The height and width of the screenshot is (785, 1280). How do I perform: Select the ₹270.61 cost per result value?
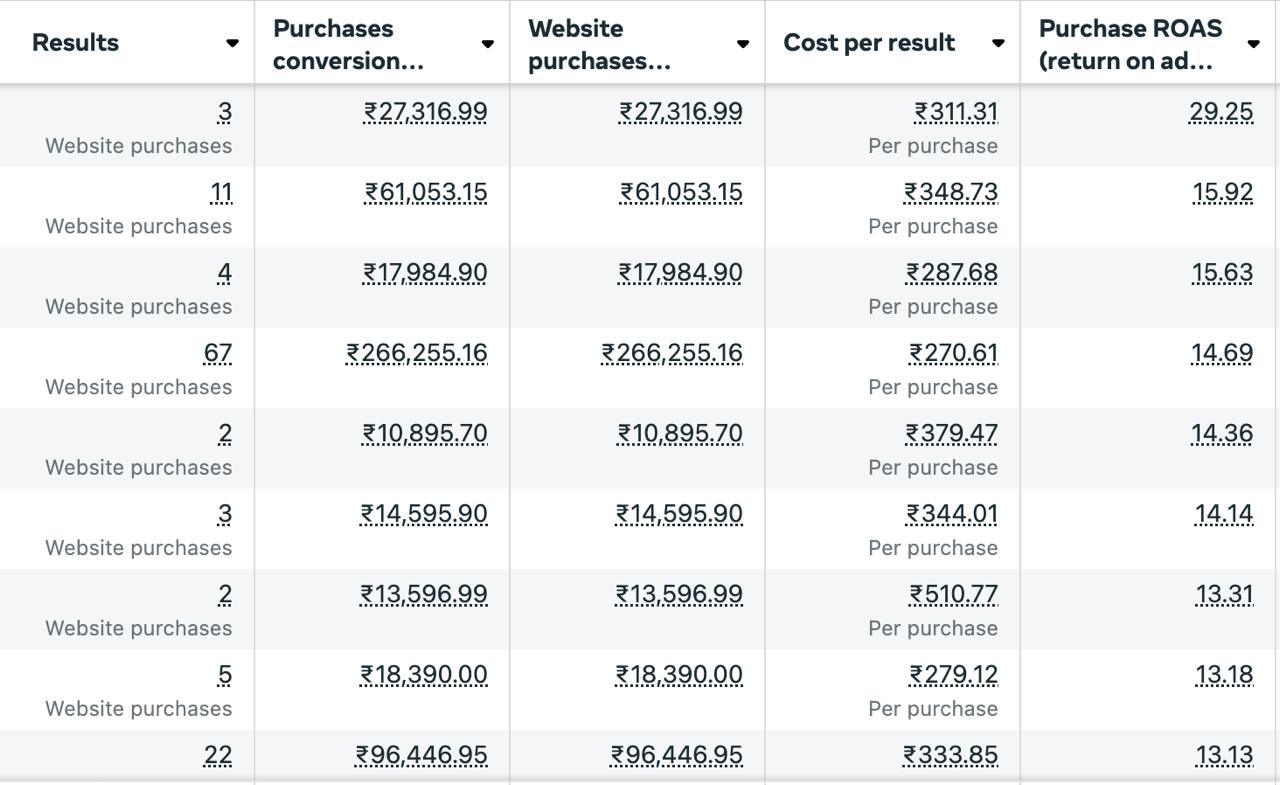(953, 353)
